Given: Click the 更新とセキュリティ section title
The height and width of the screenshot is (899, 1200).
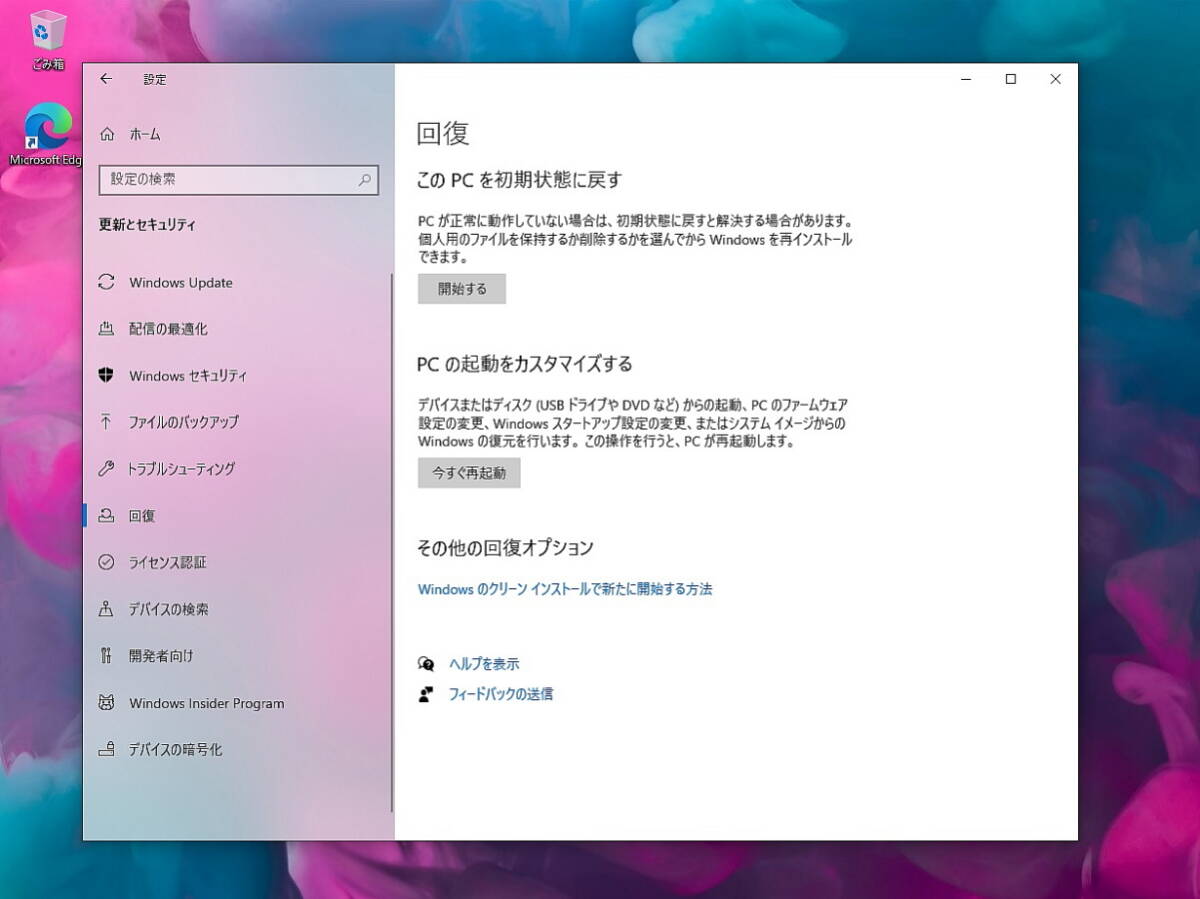Looking at the screenshot, I should point(147,225).
